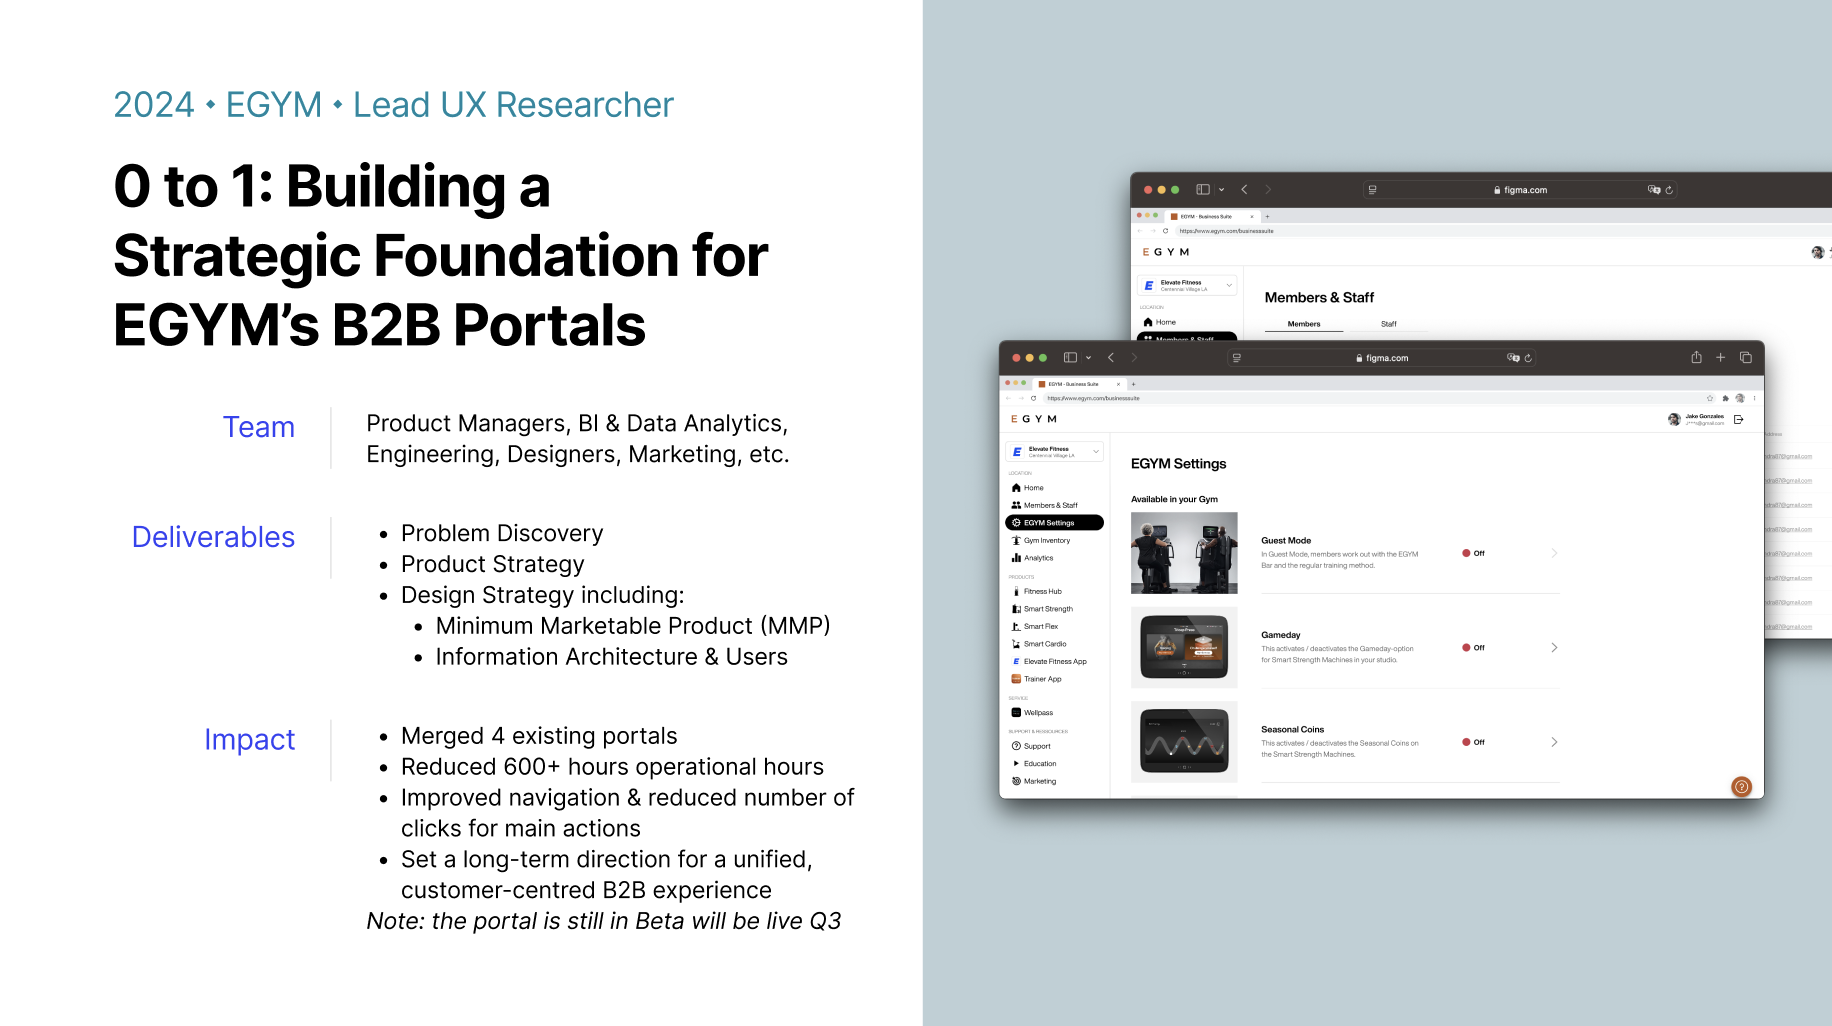Click the reload icon in front window figma.com bar

(1528, 358)
